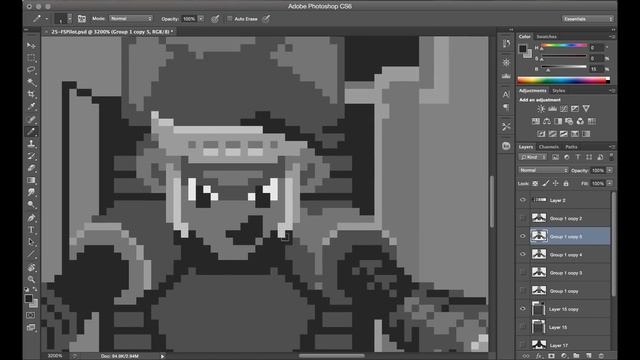Open the History panel icon

[x=506, y=44]
